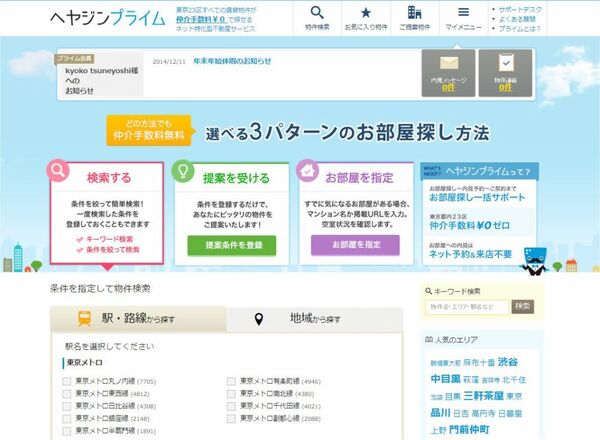
Task: Open 条件を絞って検索 link
Action: pos(113,250)
